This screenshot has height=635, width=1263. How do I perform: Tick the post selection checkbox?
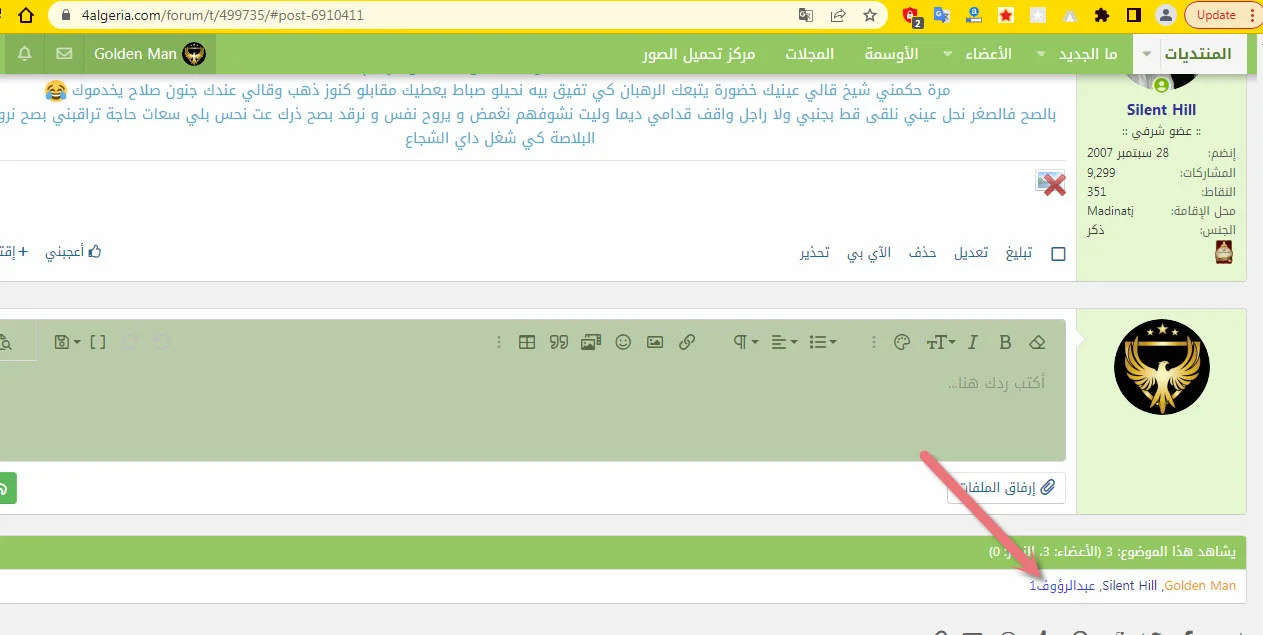click(1058, 254)
